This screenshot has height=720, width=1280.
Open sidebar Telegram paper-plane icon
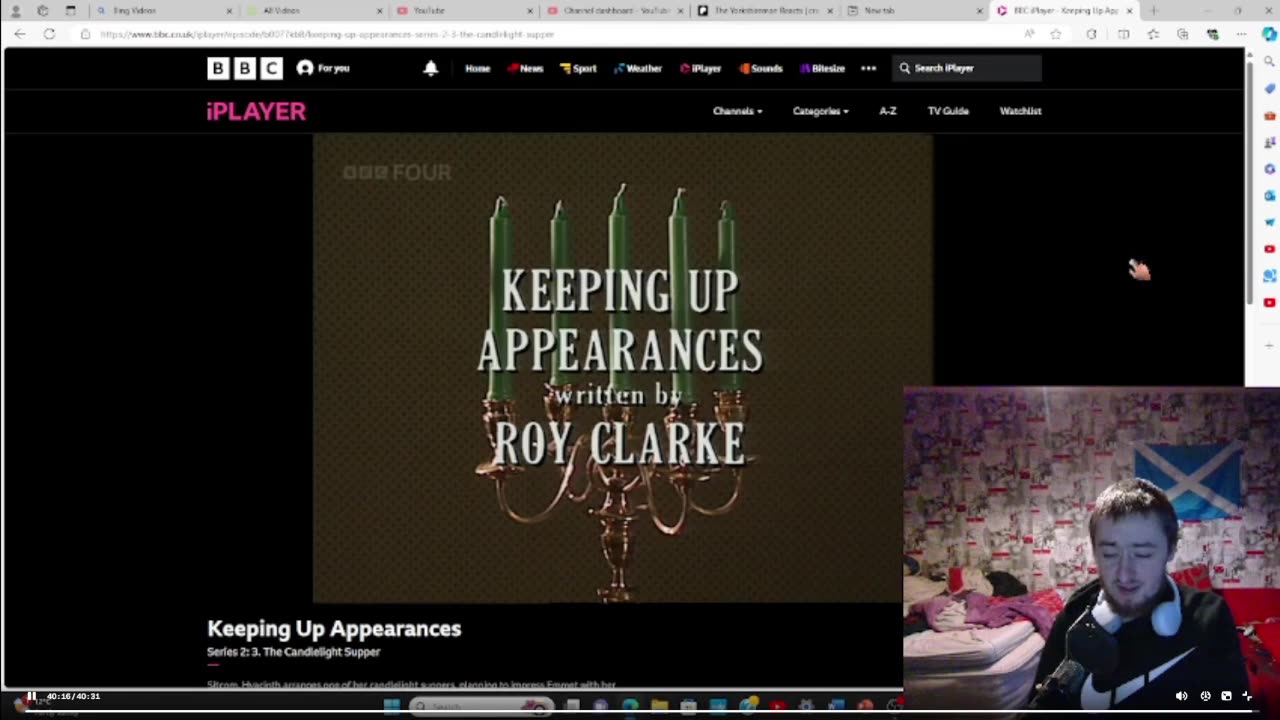1269,222
